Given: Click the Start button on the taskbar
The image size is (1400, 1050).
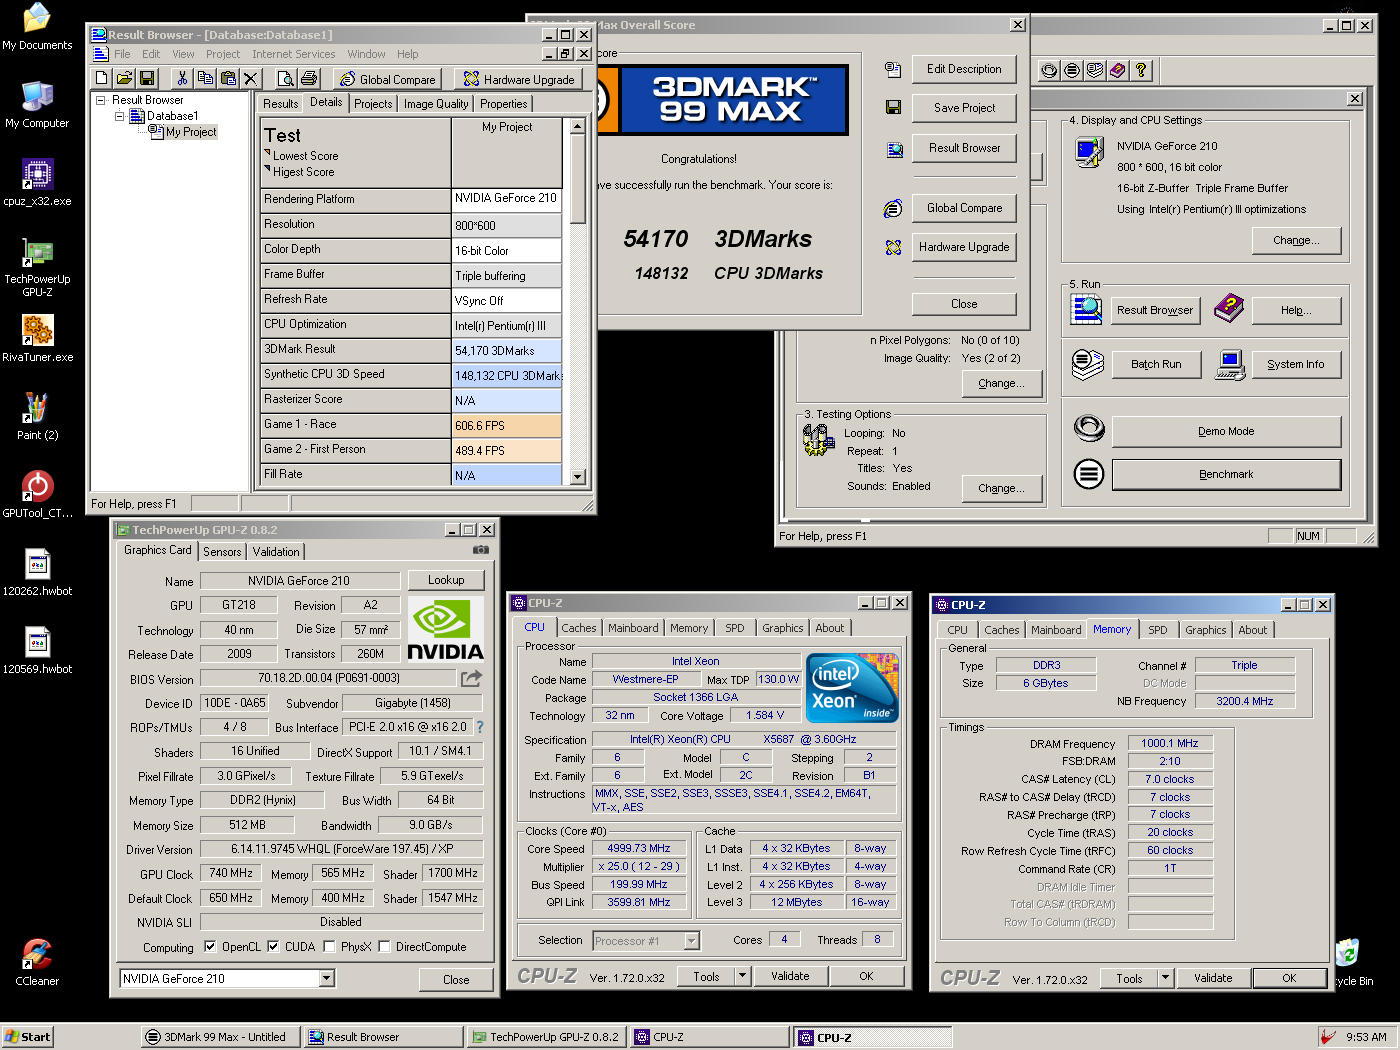Looking at the screenshot, I should point(27,1037).
